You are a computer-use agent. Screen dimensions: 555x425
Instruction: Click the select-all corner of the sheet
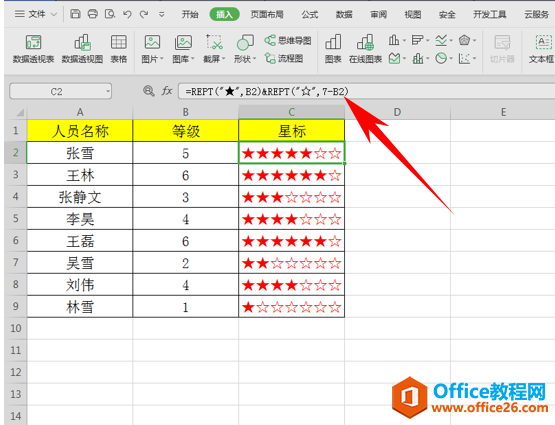16,113
